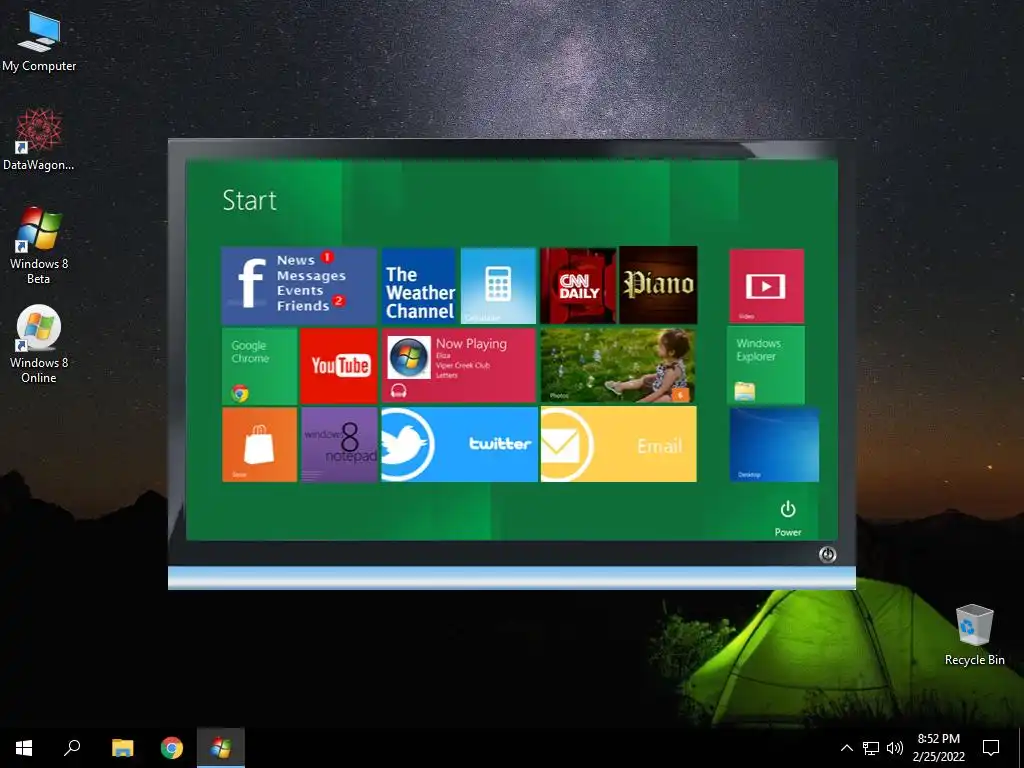Expand the hidden system tray icons chevron
Viewport: 1024px width, 768px height.
coord(846,748)
